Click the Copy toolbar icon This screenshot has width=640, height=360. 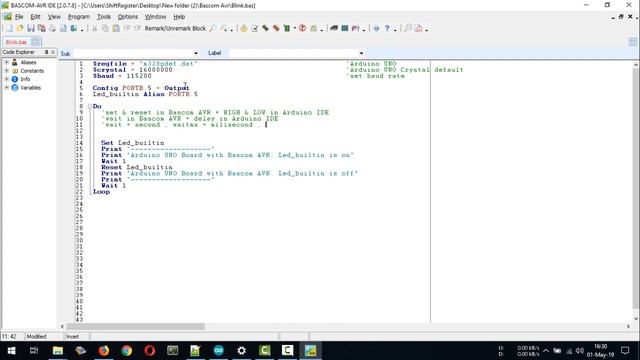click(x=105, y=28)
